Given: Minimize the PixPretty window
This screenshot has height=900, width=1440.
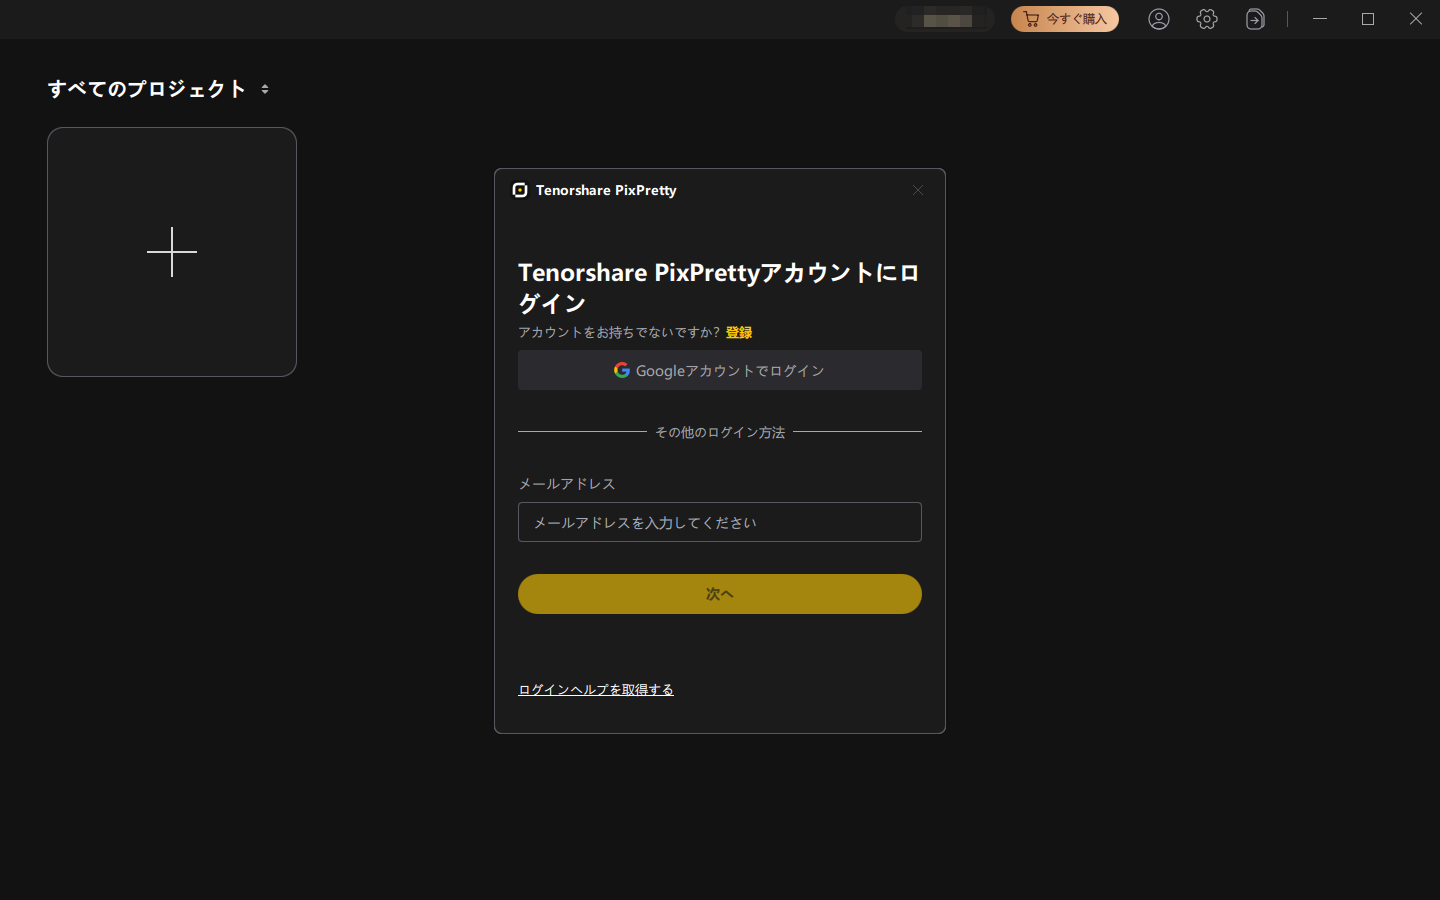Looking at the screenshot, I should point(1320,19).
